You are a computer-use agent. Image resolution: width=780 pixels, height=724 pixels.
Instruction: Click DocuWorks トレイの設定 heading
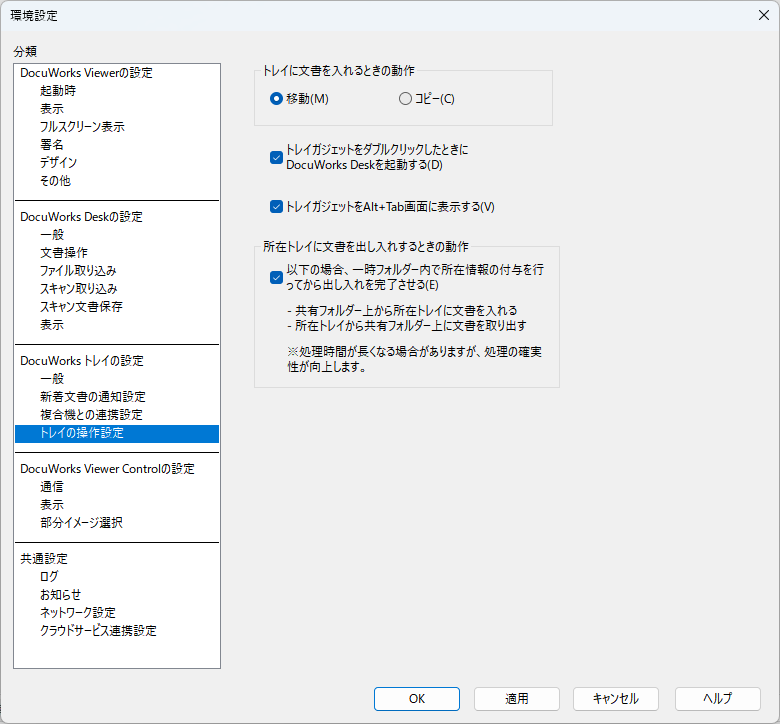click(82, 360)
